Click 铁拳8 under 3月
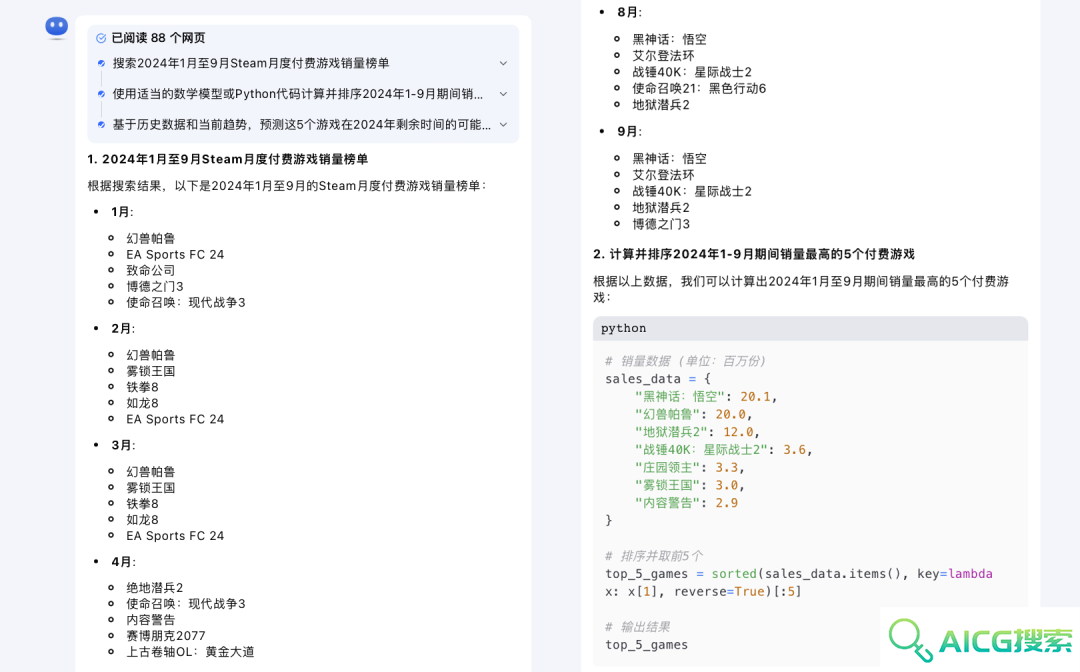1080x672 pixels. click(142, 503)
